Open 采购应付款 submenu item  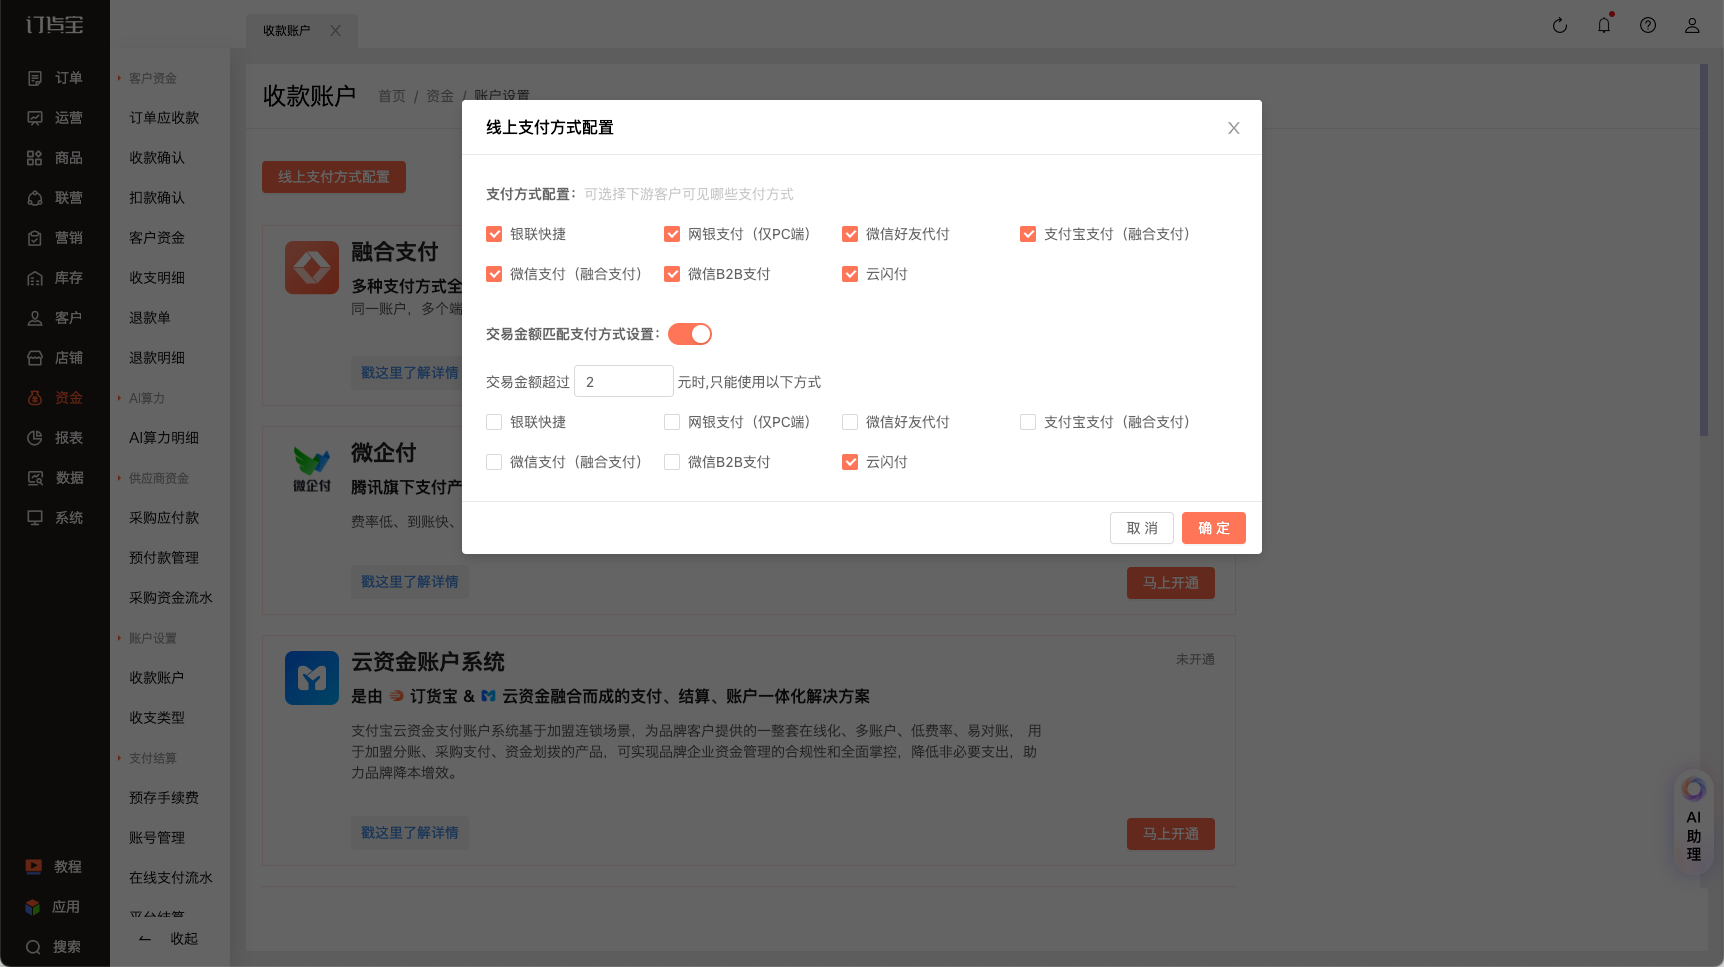164,518
